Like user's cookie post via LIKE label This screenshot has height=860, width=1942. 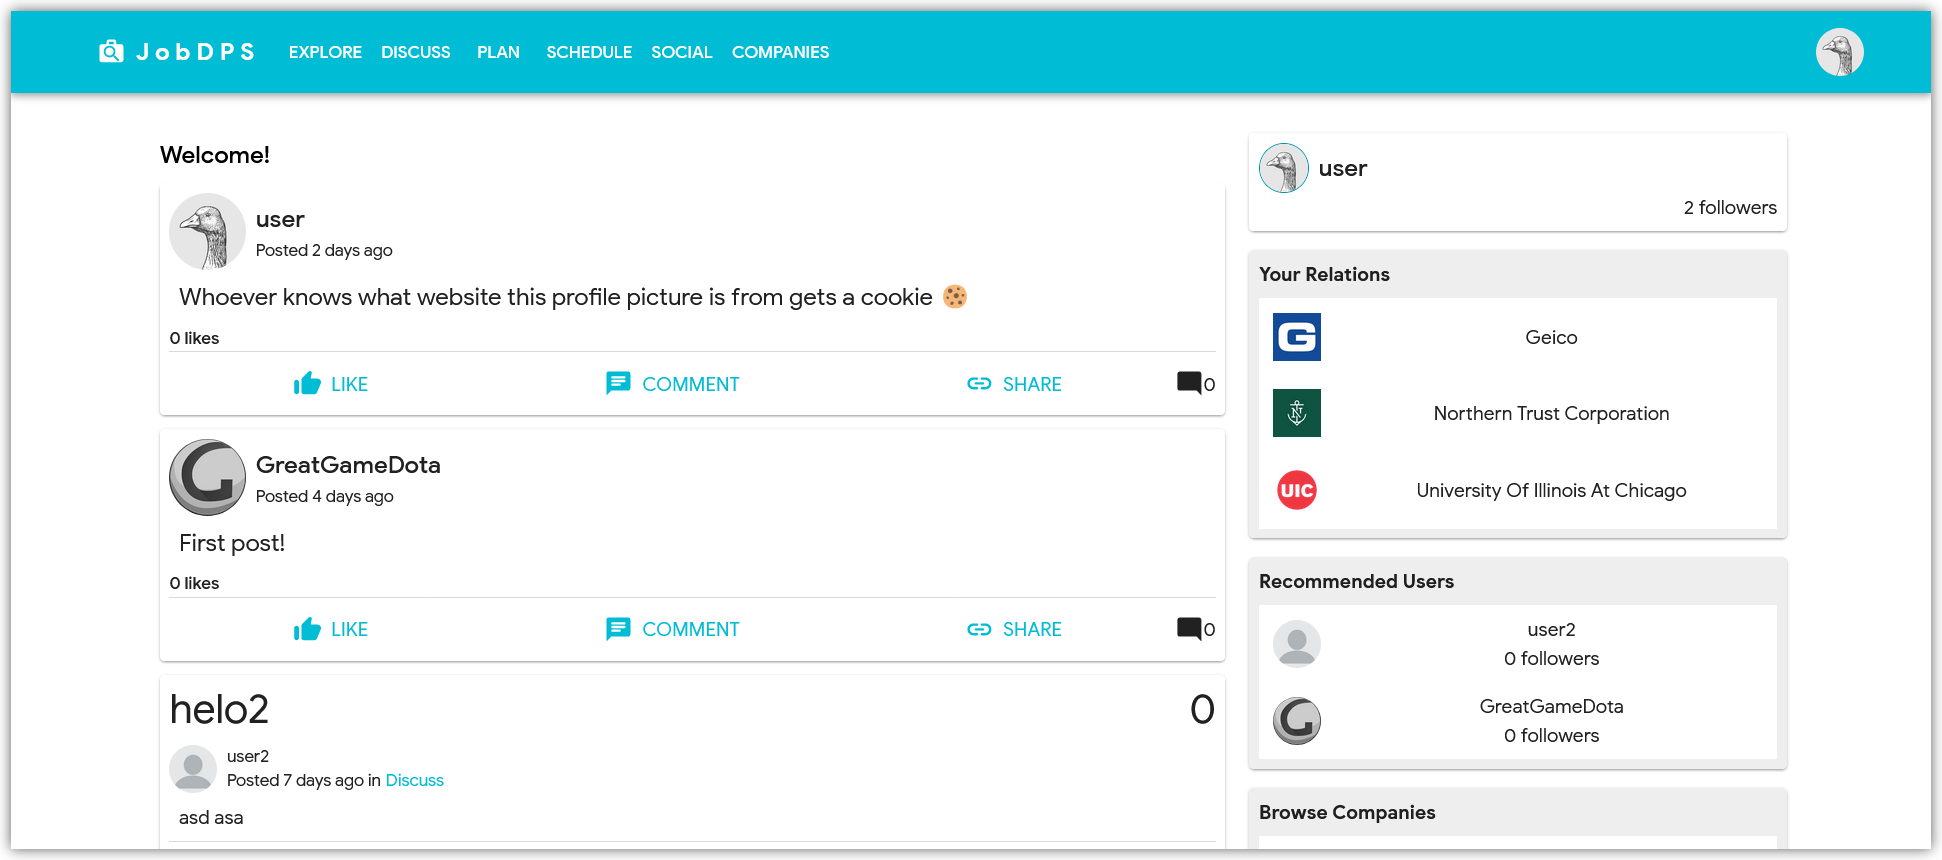point(349,384)
